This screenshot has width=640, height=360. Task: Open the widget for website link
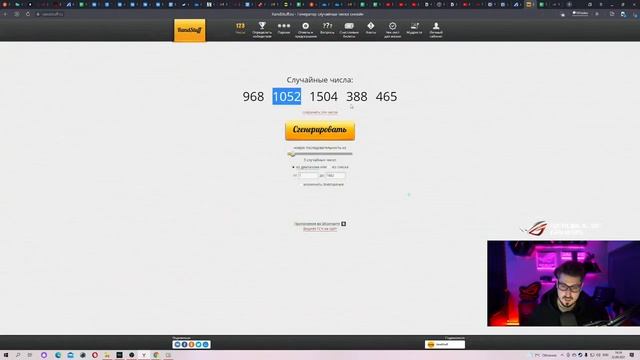coord(320,229)
